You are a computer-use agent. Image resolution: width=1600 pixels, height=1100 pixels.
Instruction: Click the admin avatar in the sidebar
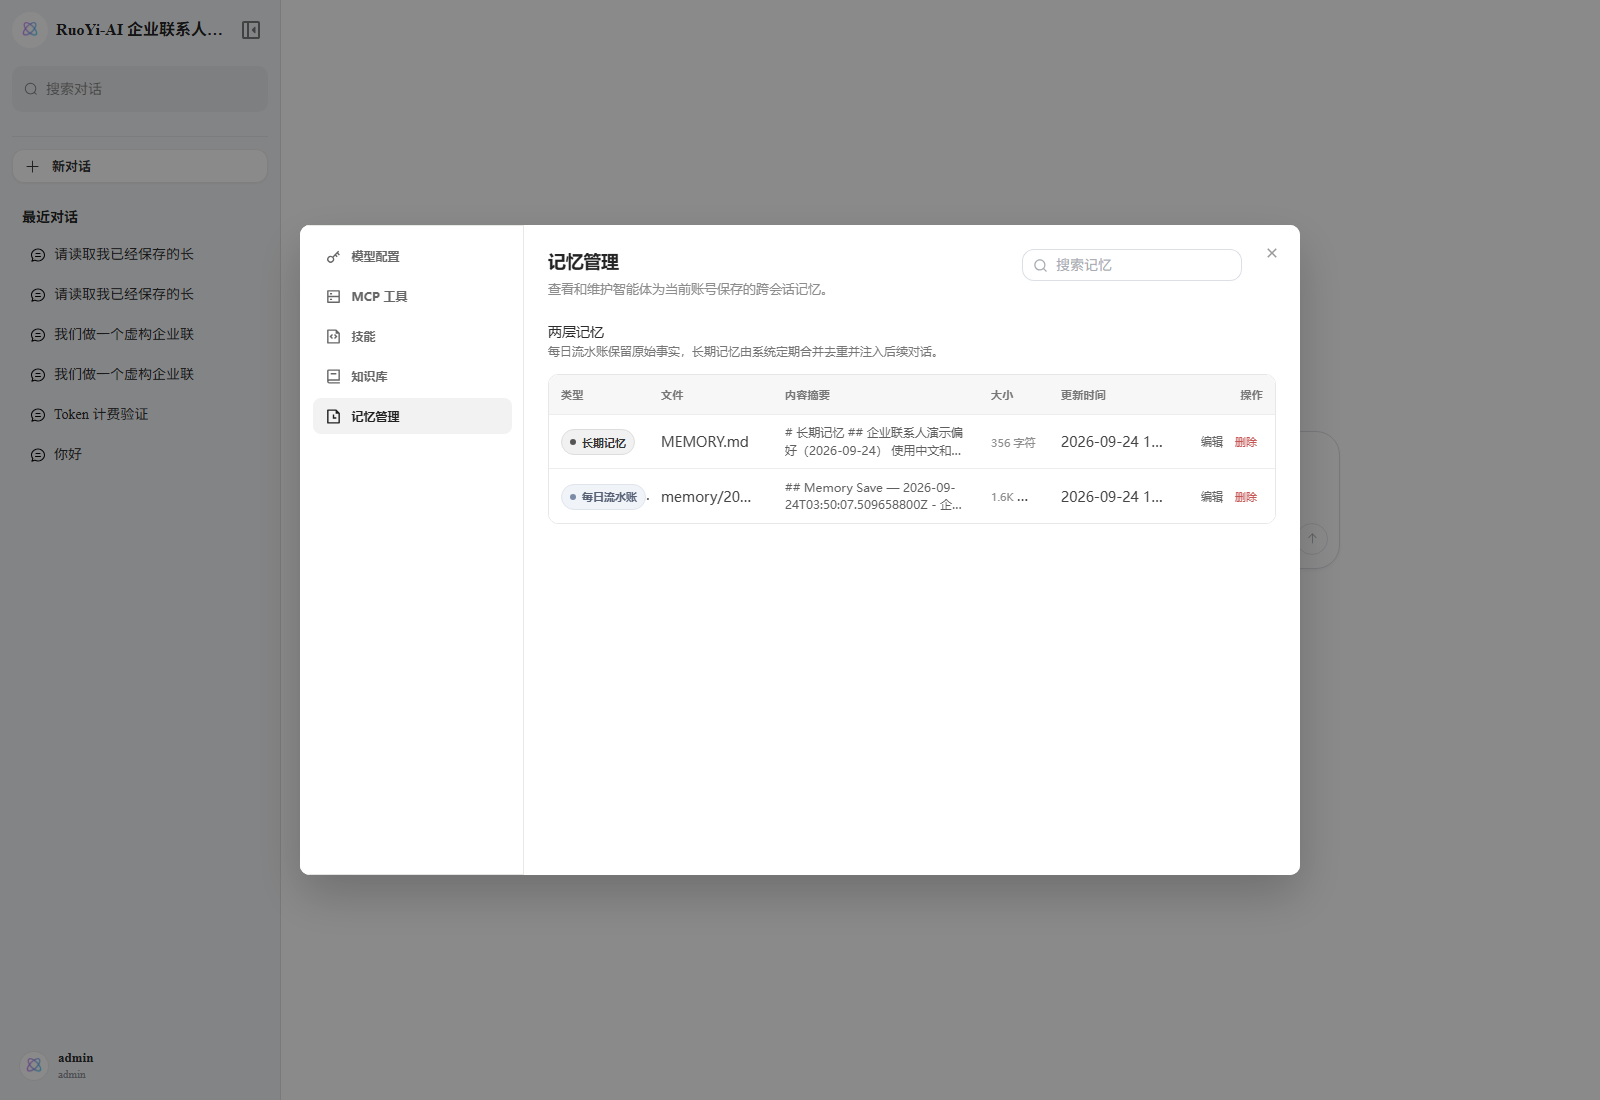pyautogui.click(x=34, y=1065)
